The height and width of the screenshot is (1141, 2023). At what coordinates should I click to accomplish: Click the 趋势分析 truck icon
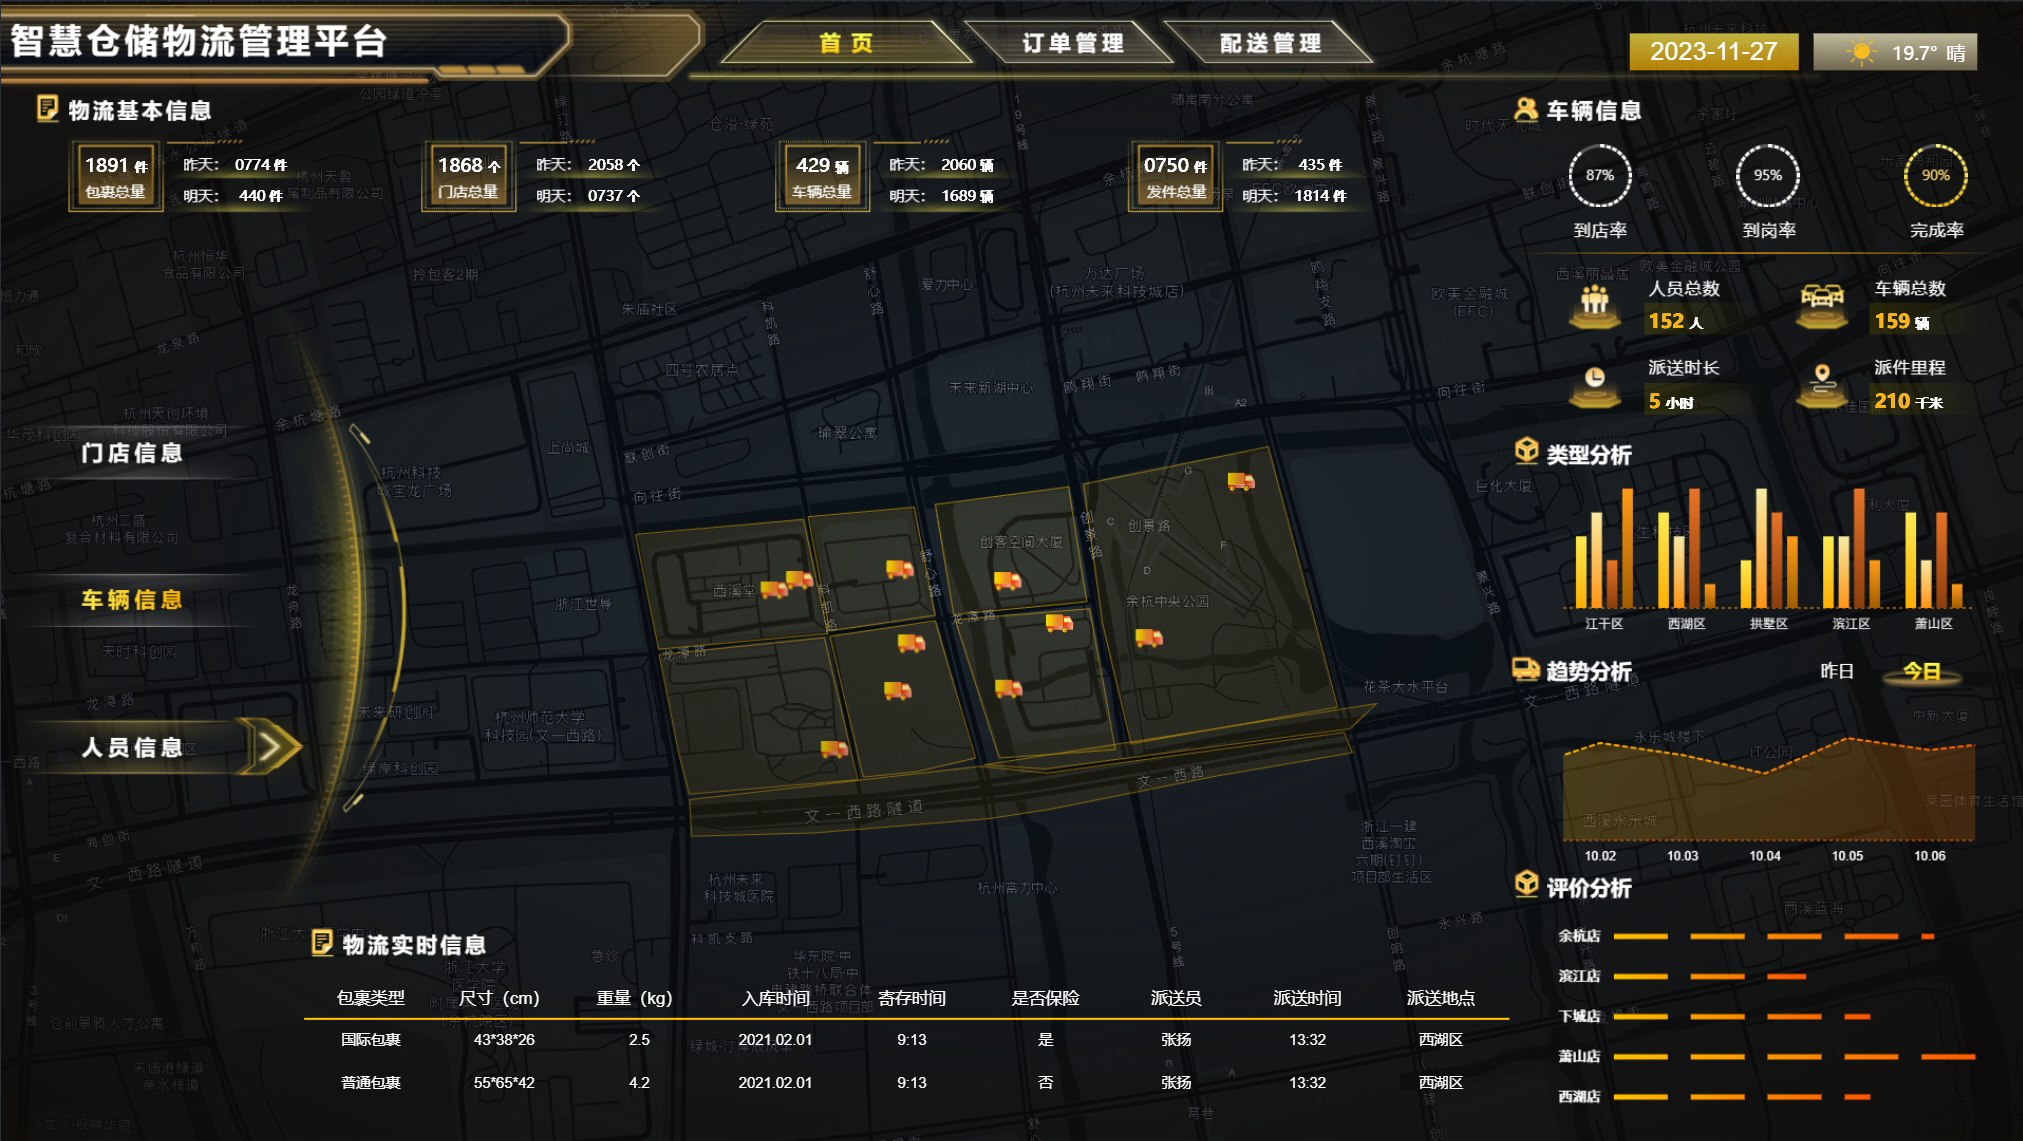(x=1525, y=669)
